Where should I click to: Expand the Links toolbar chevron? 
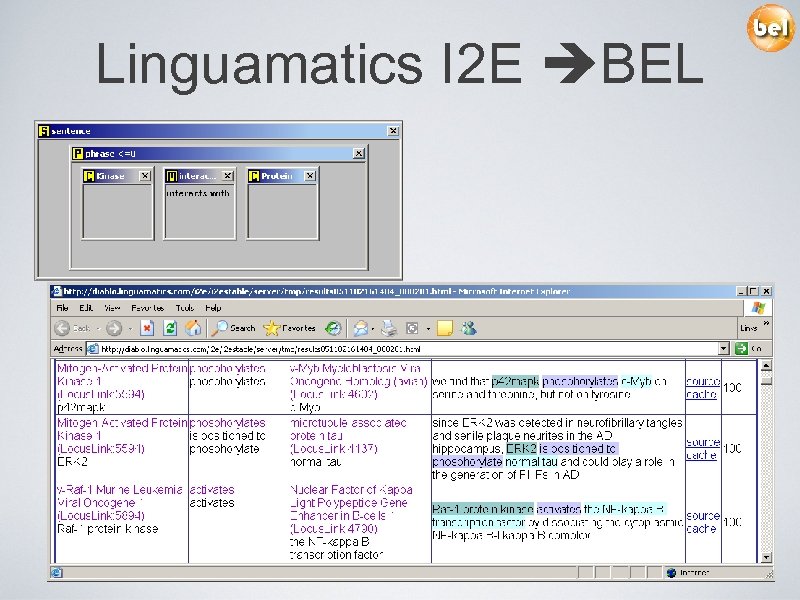click(766, 323)
